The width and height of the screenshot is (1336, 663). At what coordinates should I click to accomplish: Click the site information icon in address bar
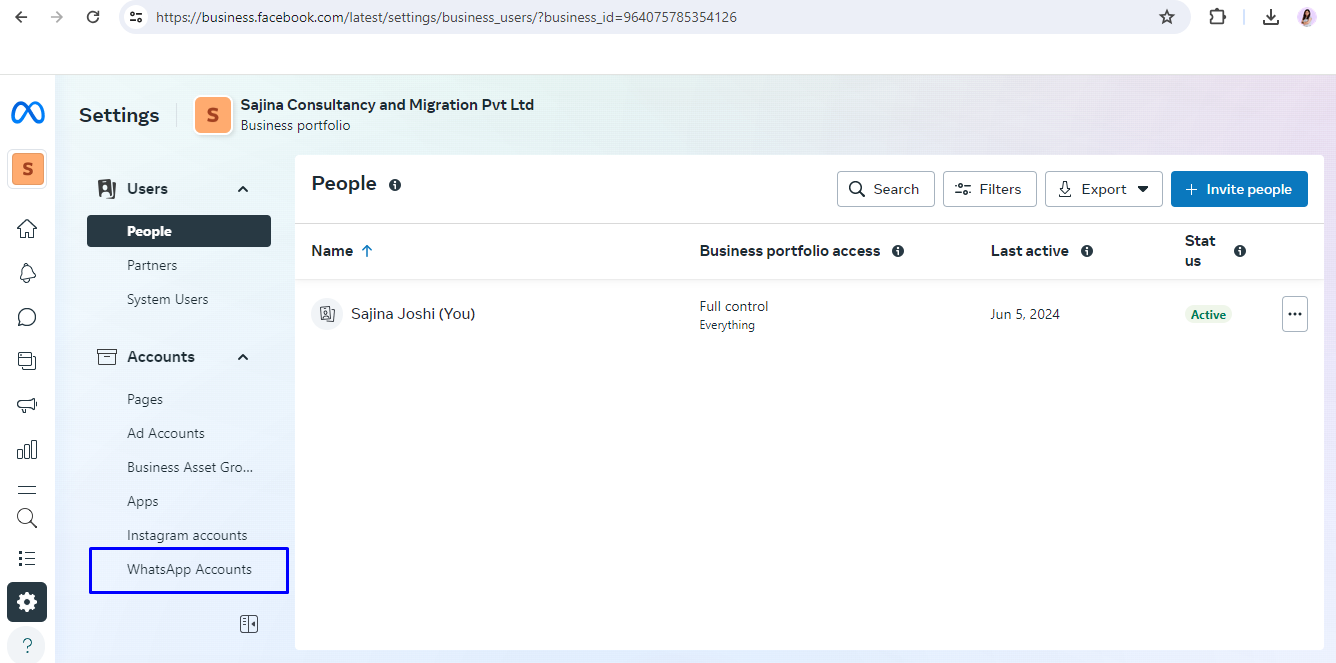point(137,17)
